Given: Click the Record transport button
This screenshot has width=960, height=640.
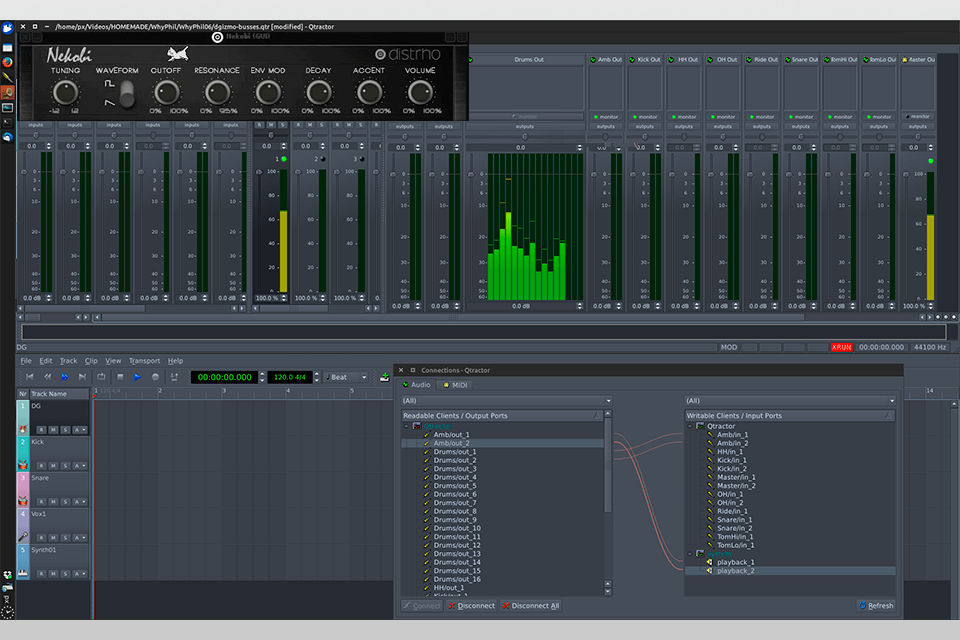Looking at the screenshot, I should [x=155, y=377].
